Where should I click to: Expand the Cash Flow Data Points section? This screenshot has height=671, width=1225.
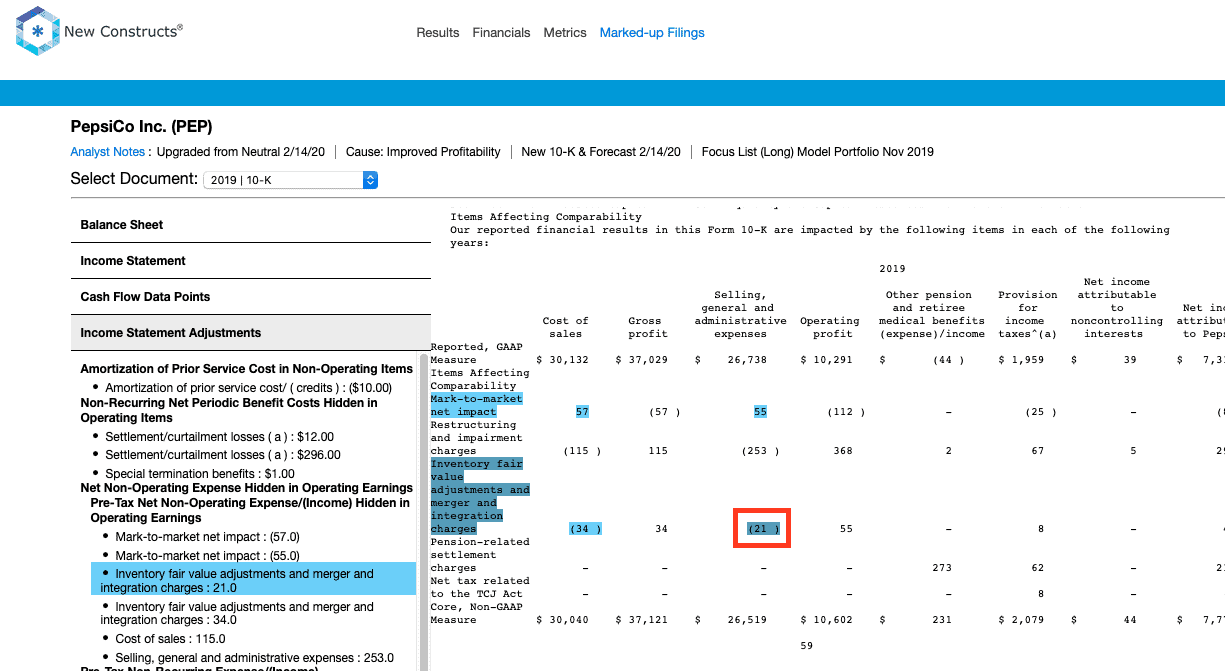251,297
